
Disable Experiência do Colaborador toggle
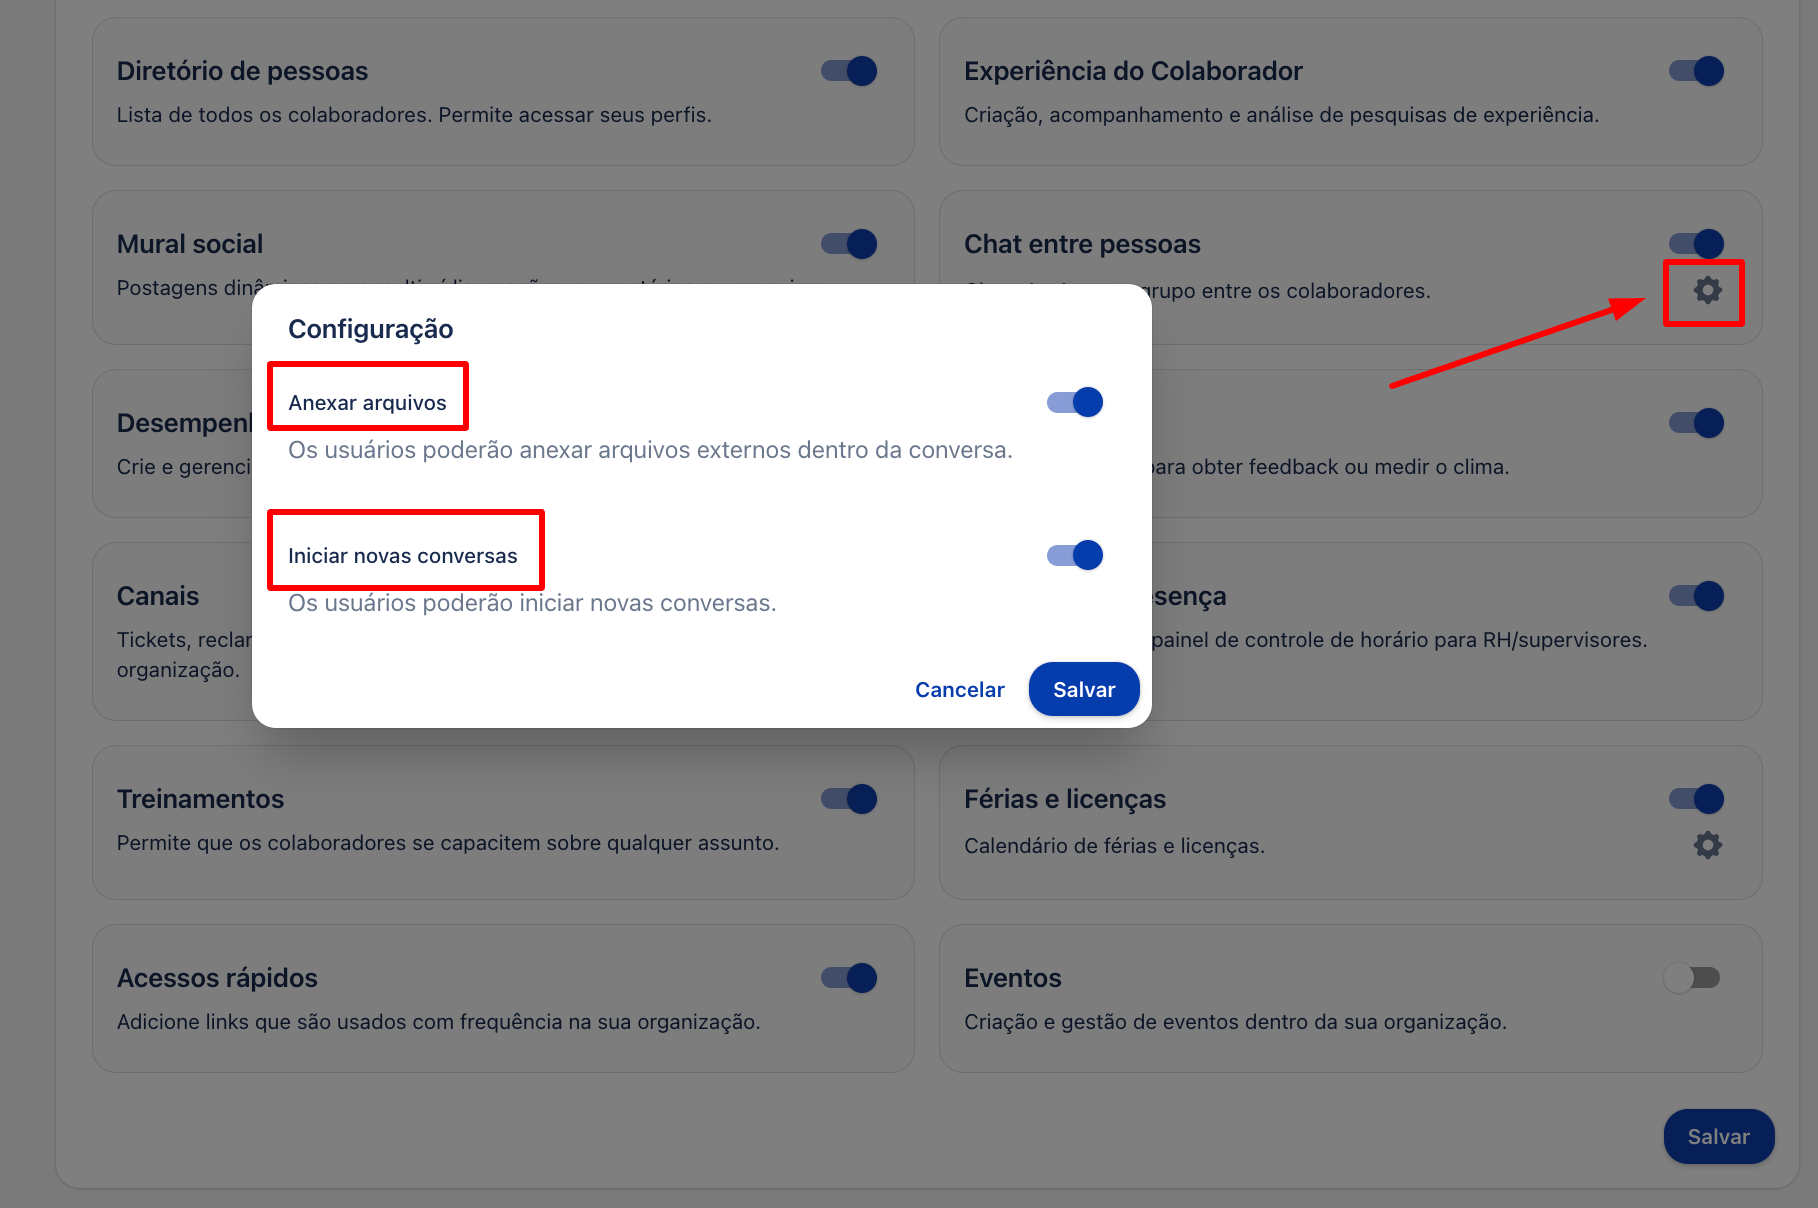click(1697, 71)
